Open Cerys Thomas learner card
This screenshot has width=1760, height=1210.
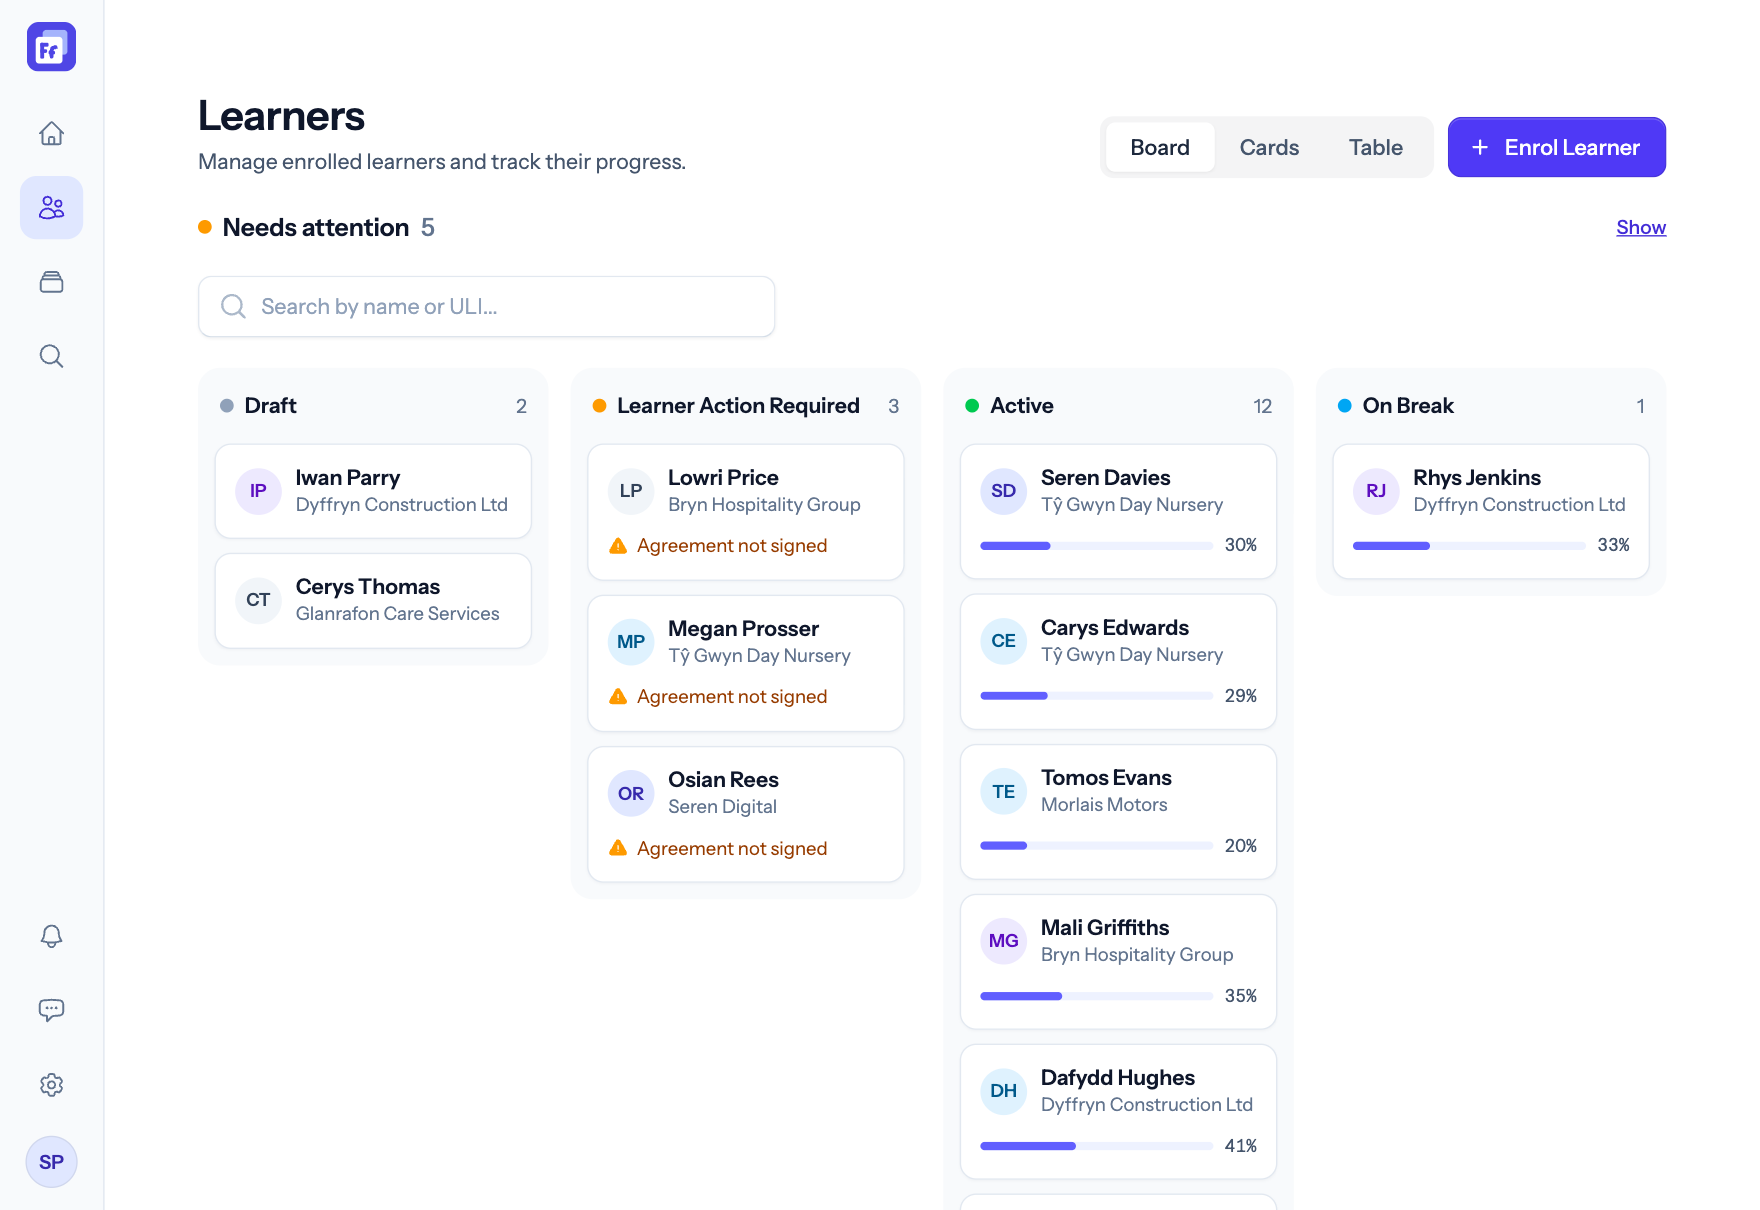(373, 601)
